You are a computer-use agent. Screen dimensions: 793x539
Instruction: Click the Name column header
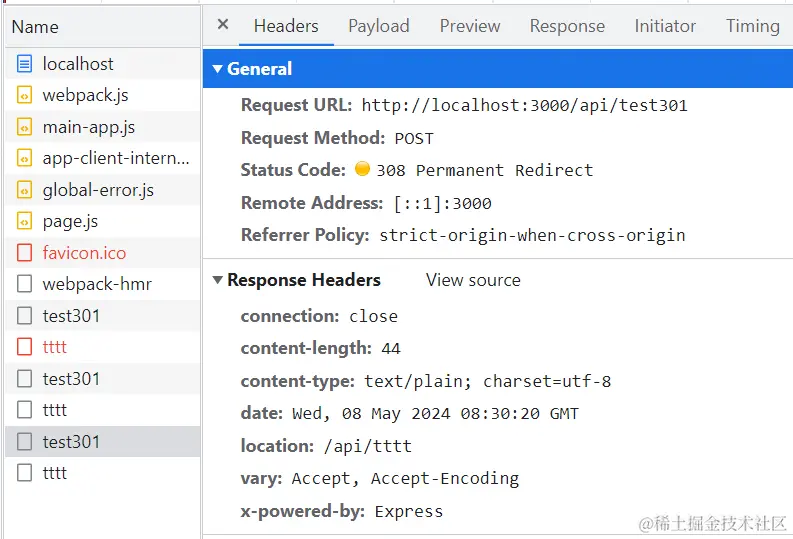pos(35,27)
